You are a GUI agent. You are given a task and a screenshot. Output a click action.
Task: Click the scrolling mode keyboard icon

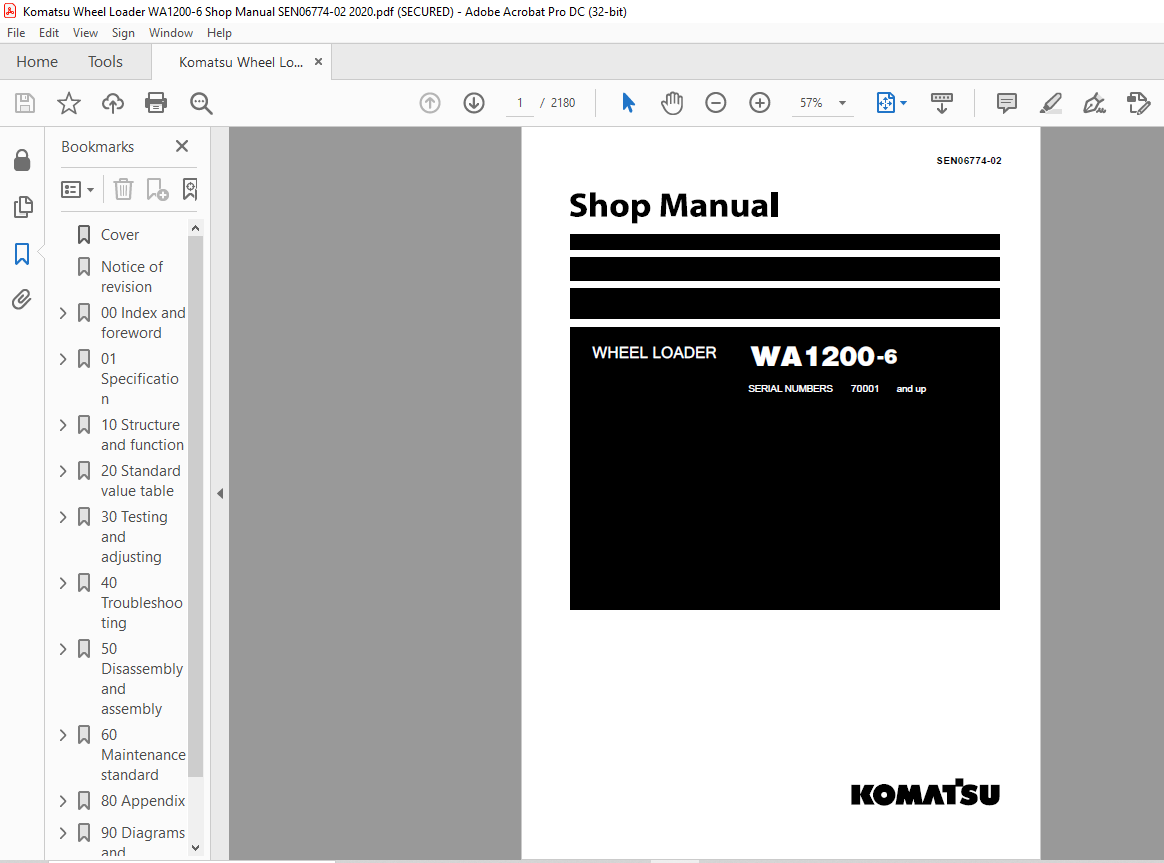click(x=941, y=103)
